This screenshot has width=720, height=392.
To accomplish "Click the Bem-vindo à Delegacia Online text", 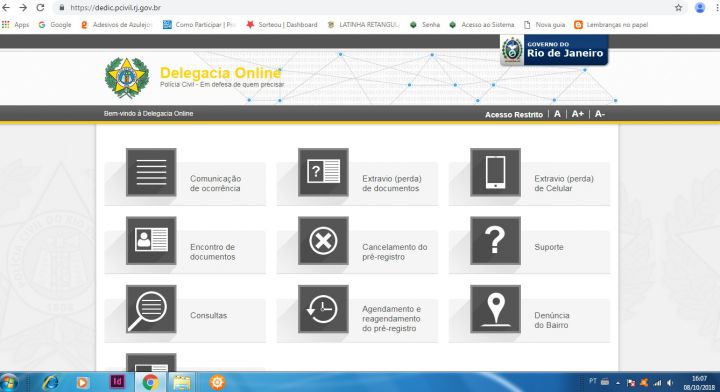I will 148,113.
